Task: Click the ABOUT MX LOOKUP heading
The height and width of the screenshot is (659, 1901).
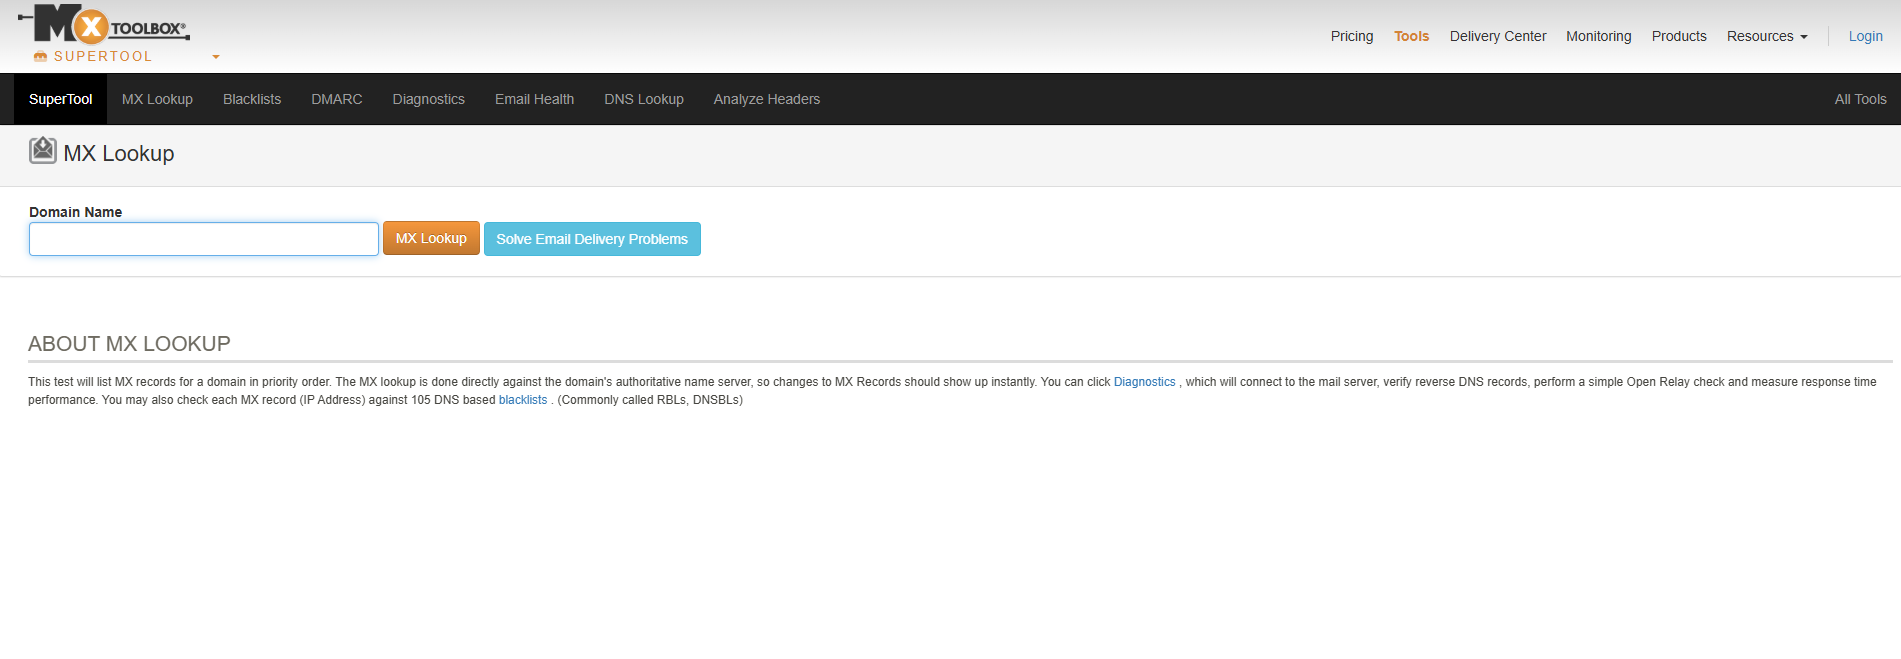Action: 129,344
